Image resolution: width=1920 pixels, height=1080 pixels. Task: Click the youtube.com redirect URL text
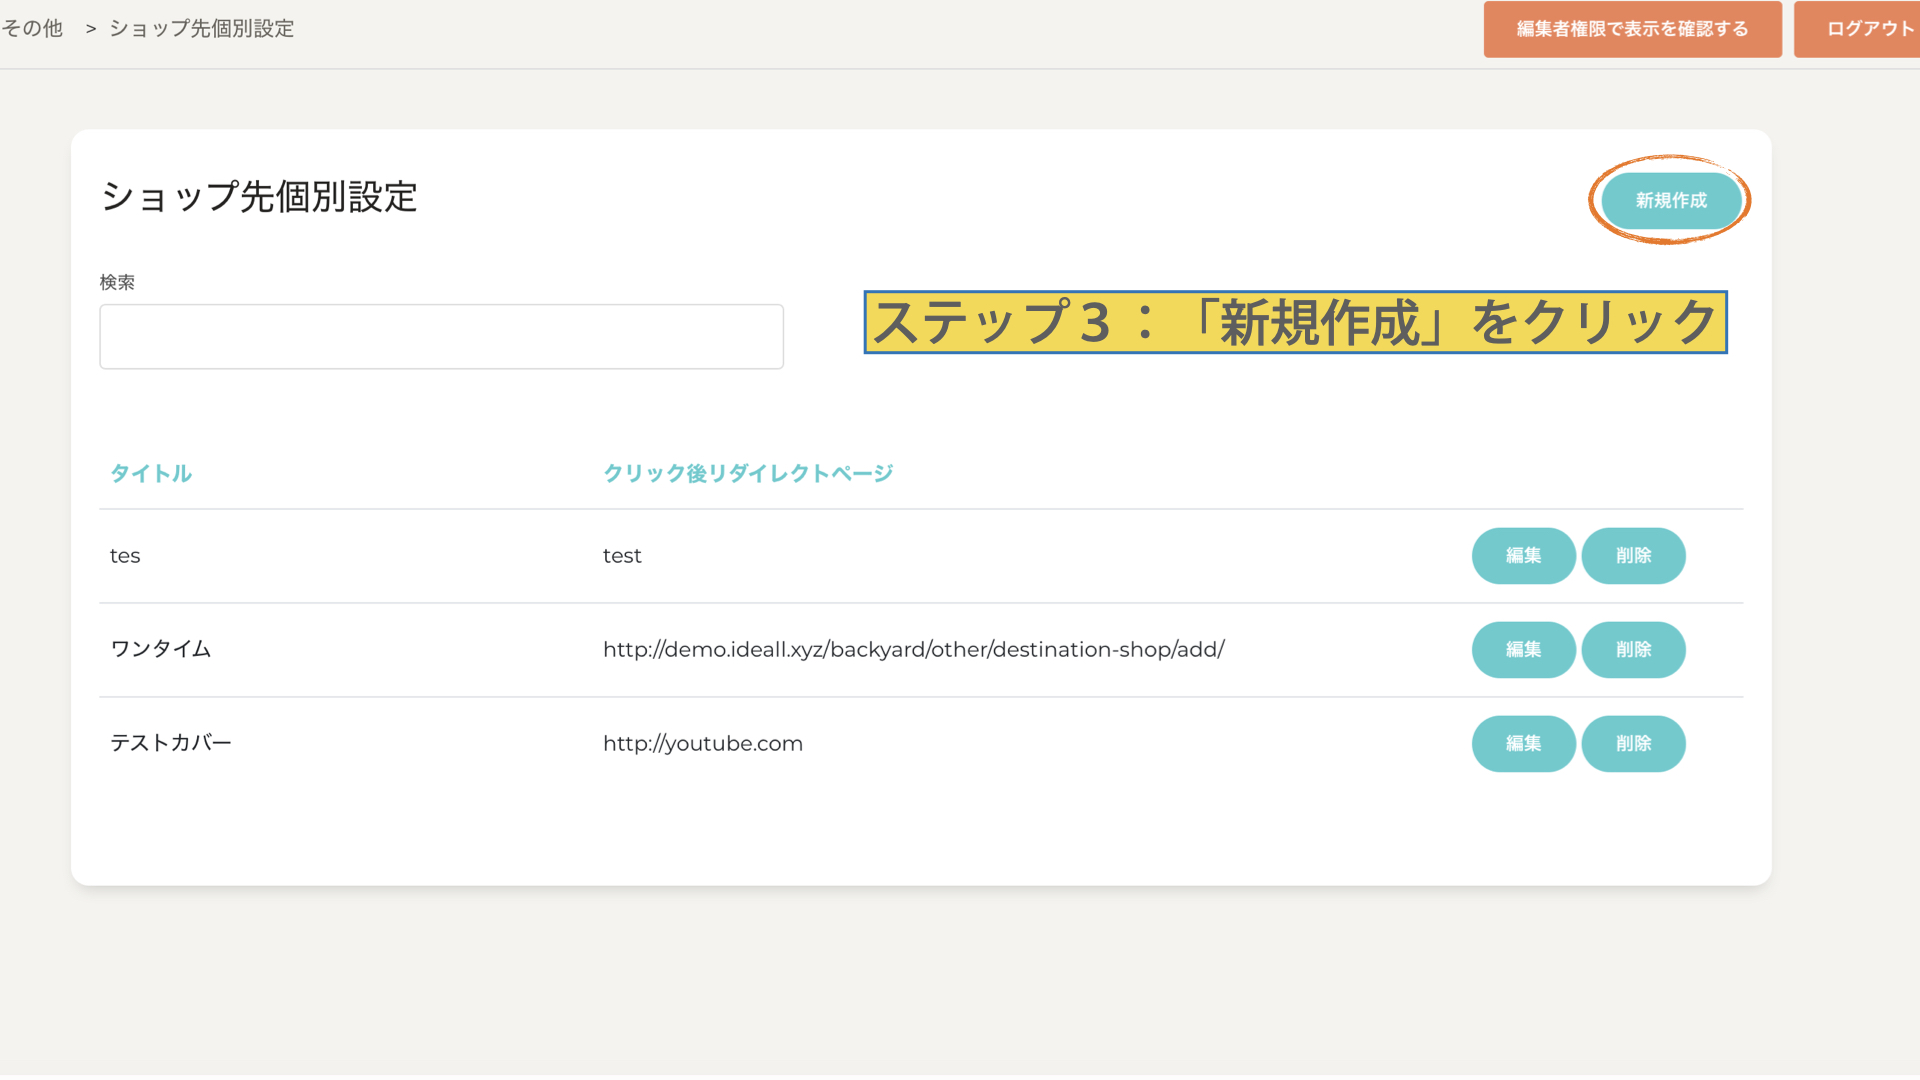tap(702, 744)
